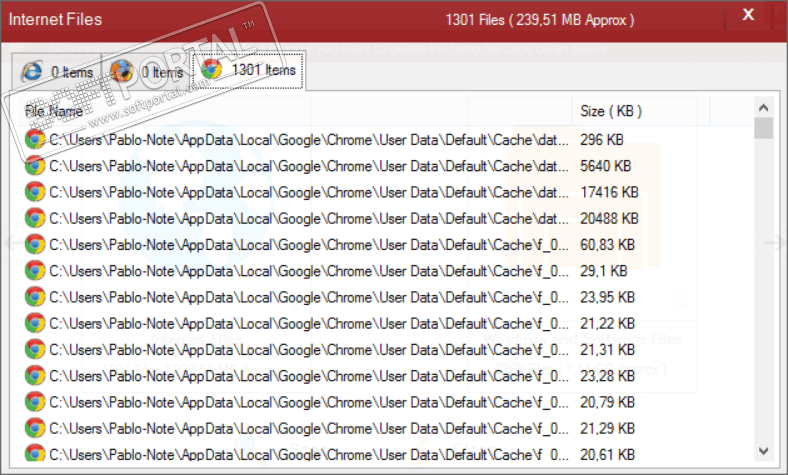Image resolution: width=788 pixels, height=475 pixels.
Task: Click the Cache\f_0... file path of the 21,22 KB row
Action: pyautogui.click(x=309, y=323)
